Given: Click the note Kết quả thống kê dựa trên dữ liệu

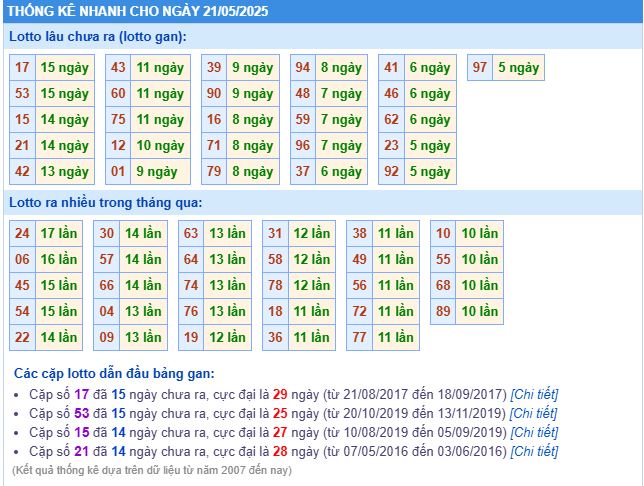Looking at the screenshot, I should pos(152,470).
